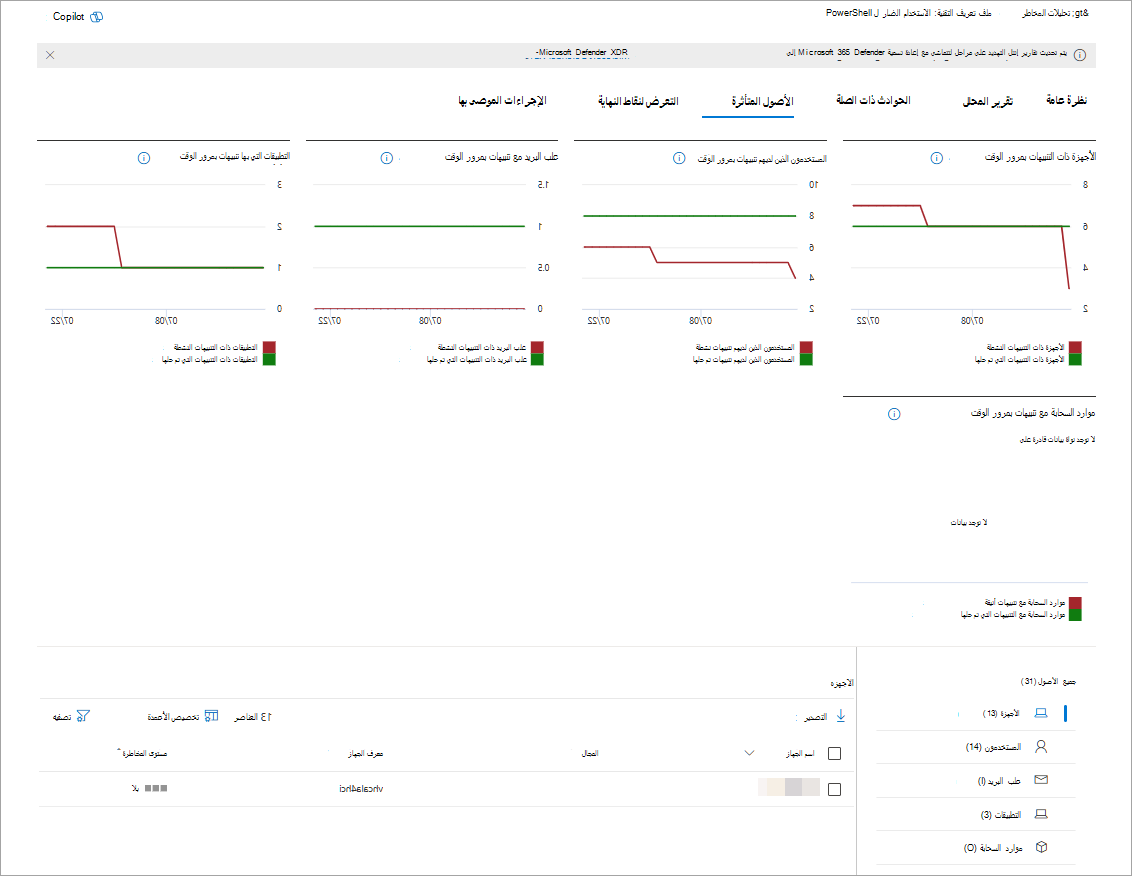Click the لا توجد بيانات text in cloud chart
The width and height of the screenshot is (1132, 876).
968,522
